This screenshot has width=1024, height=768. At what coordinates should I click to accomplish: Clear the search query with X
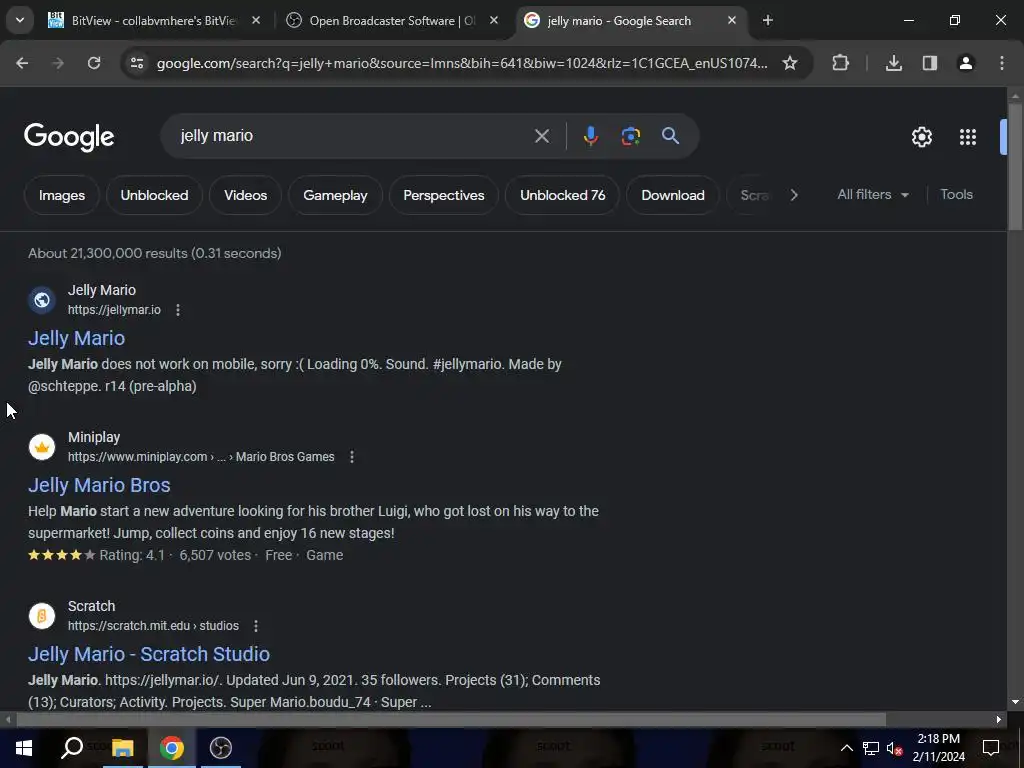pos(542,136)
